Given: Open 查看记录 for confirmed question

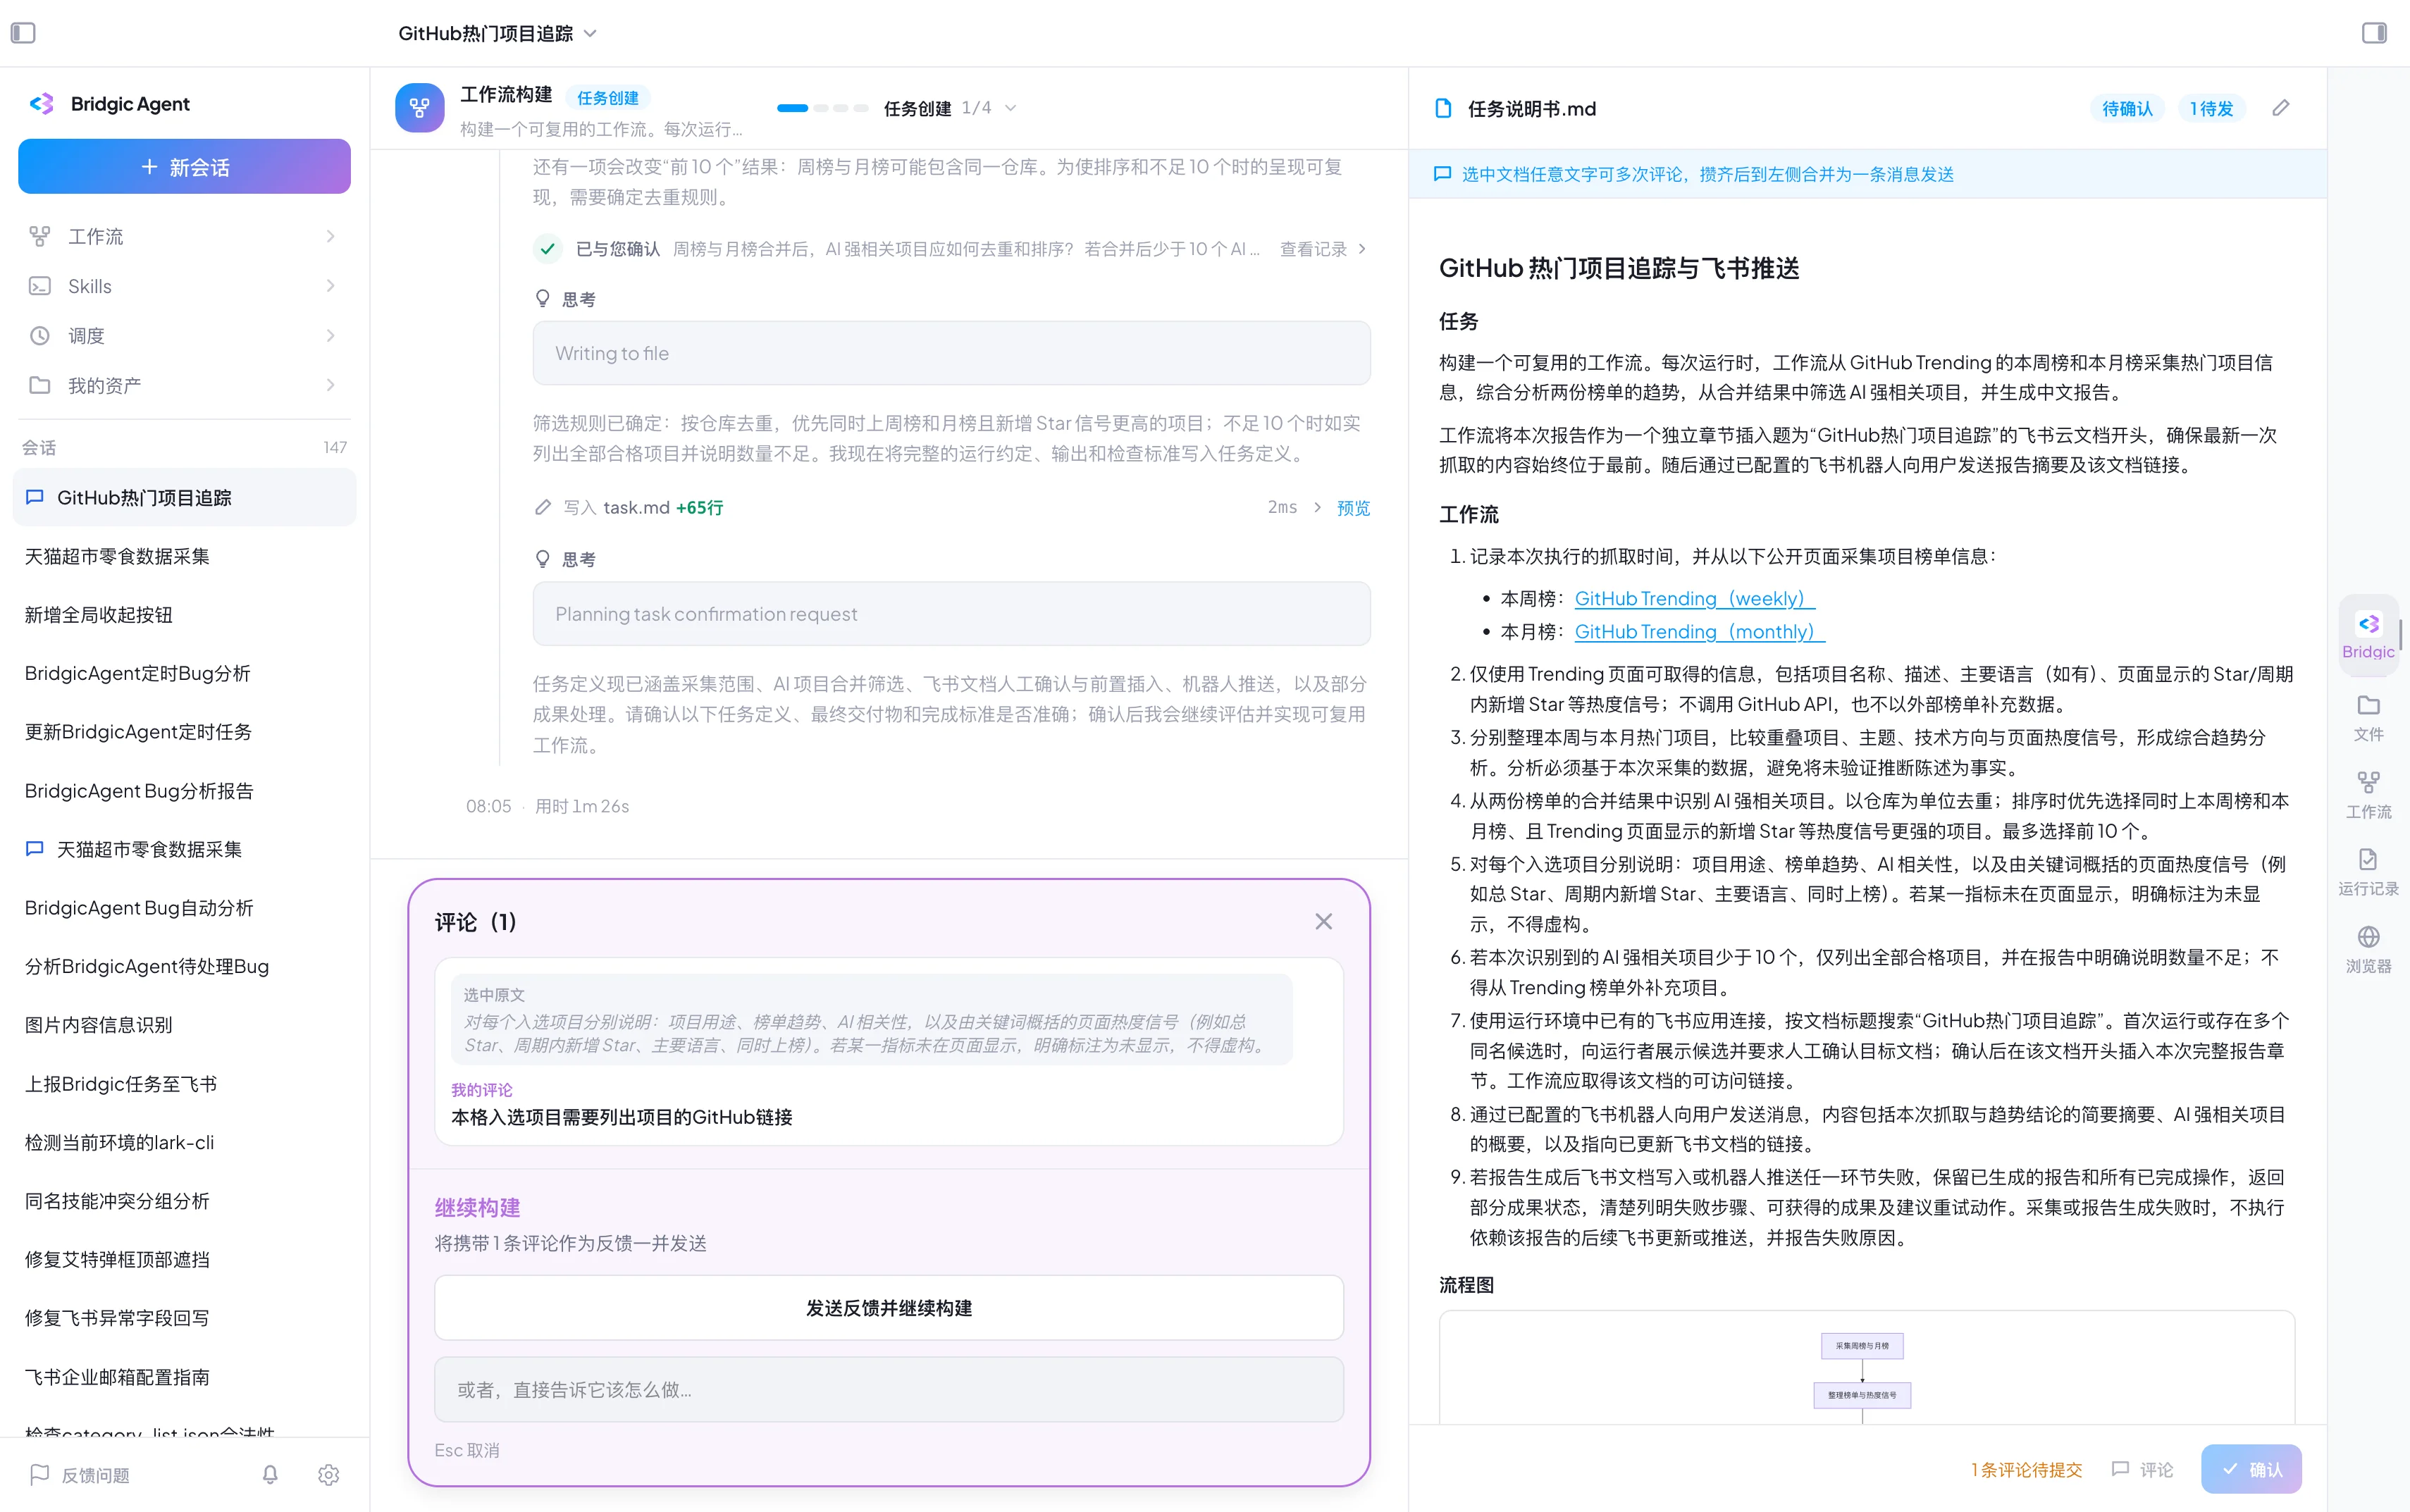Looking at the screenshot, I should [x=1322, y=249].
